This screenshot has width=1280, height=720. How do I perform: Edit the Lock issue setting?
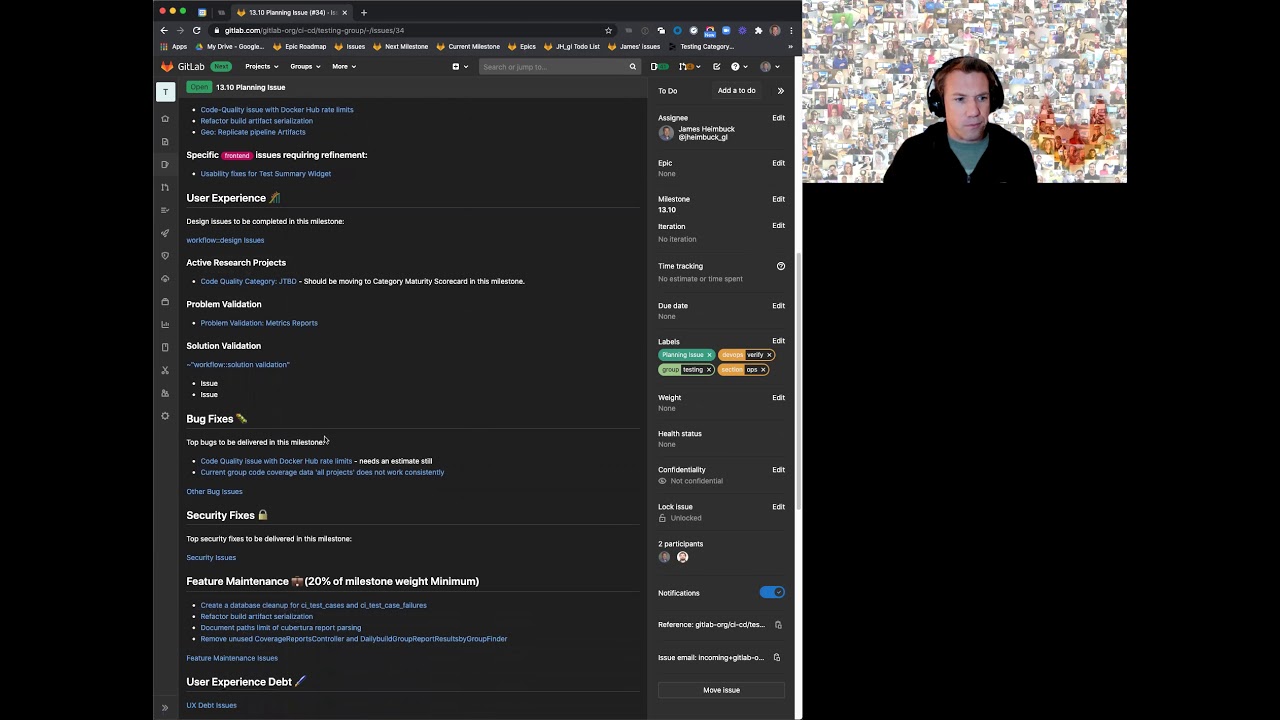(778, 507)
